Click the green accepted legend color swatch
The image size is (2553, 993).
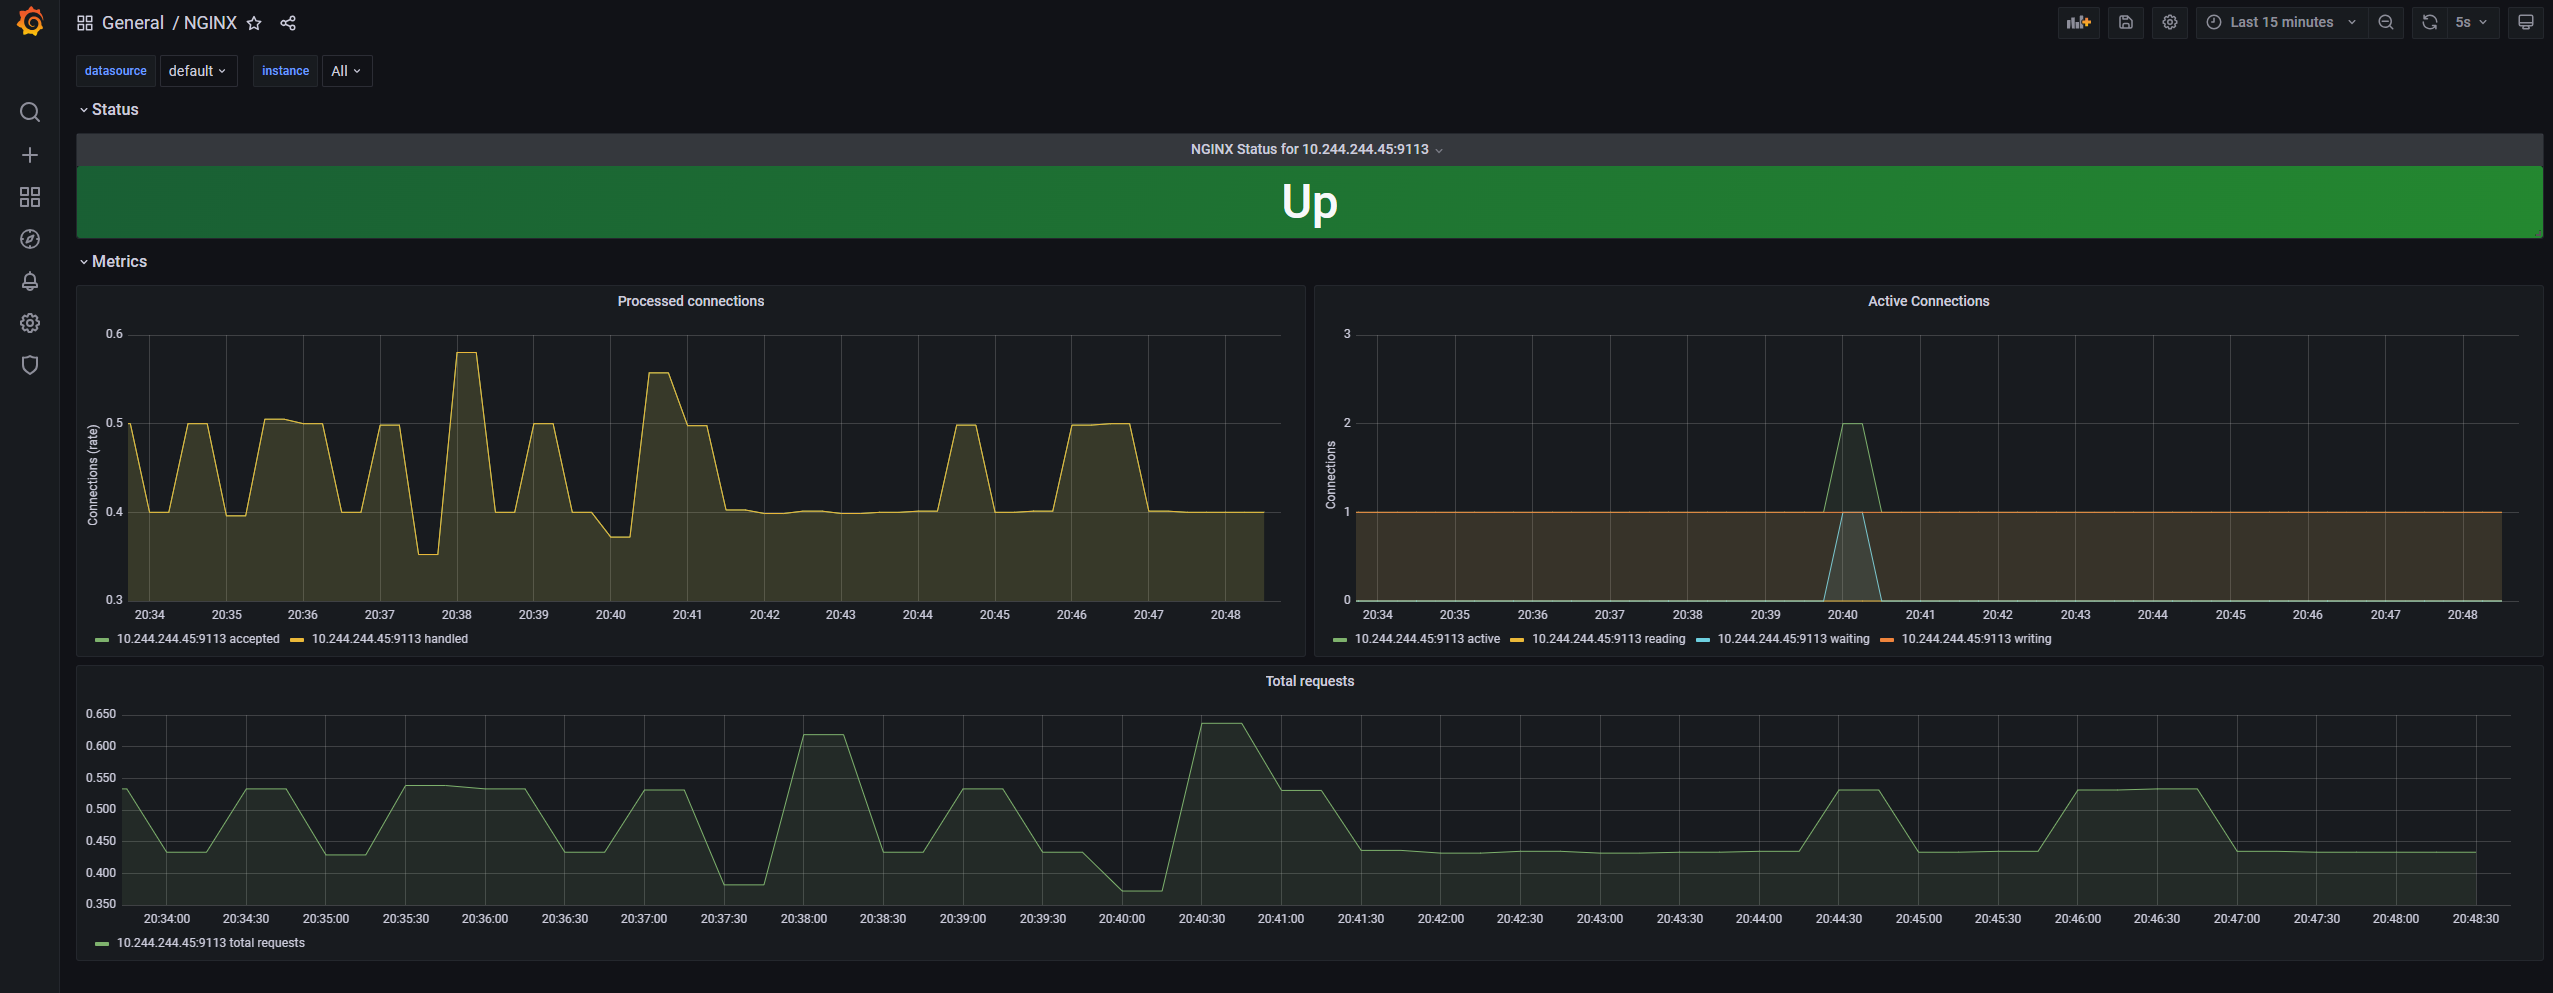(102, 640)
